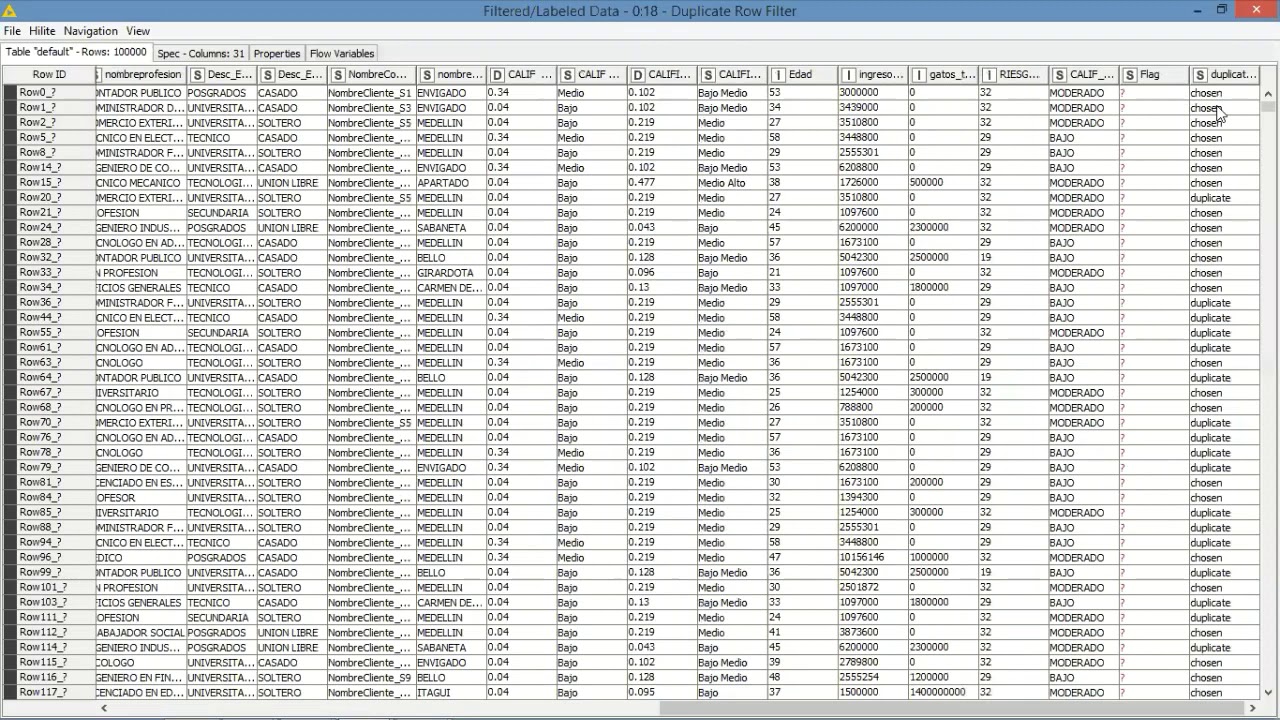Click the NombreCliente_S1 cell in Row0
Viewport: 1280px width, 720px height.
pyautogui.click(x=370, y=93)
